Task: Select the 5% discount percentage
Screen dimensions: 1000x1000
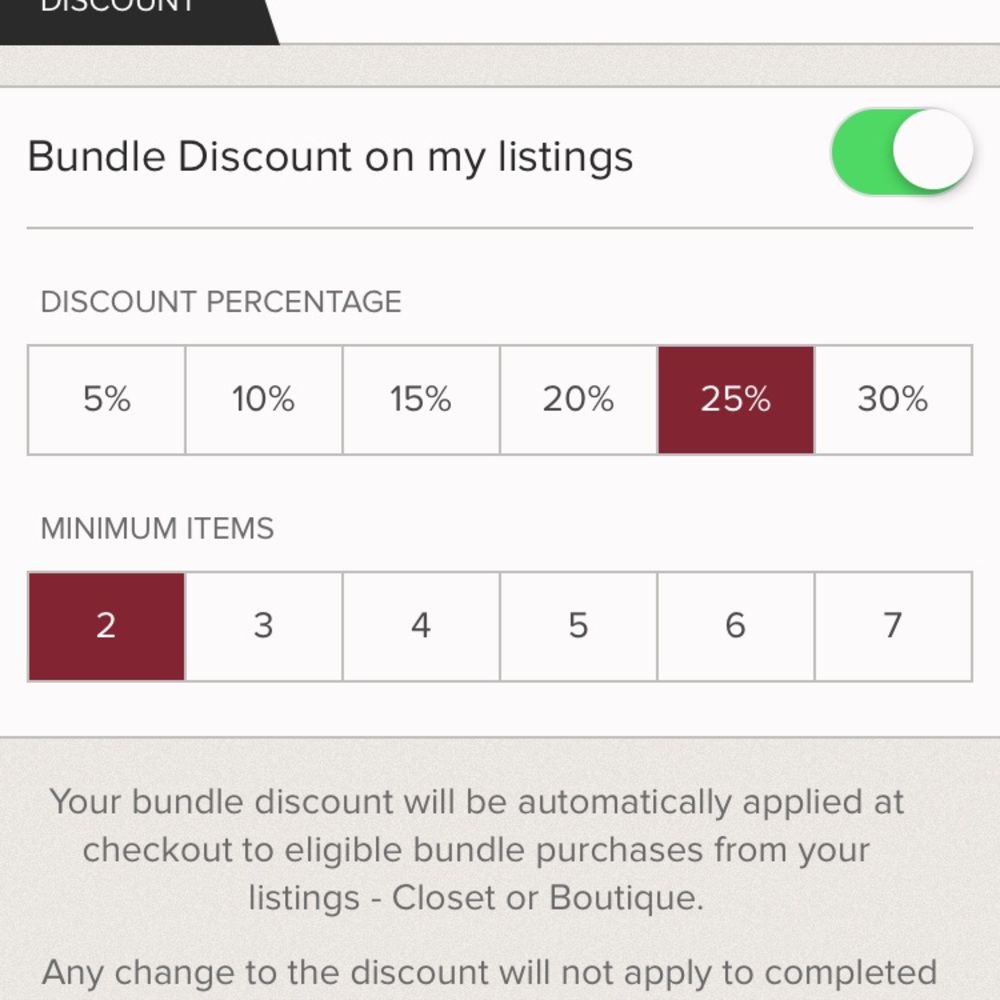Action: pyautogui.click(x=105, y=398)
